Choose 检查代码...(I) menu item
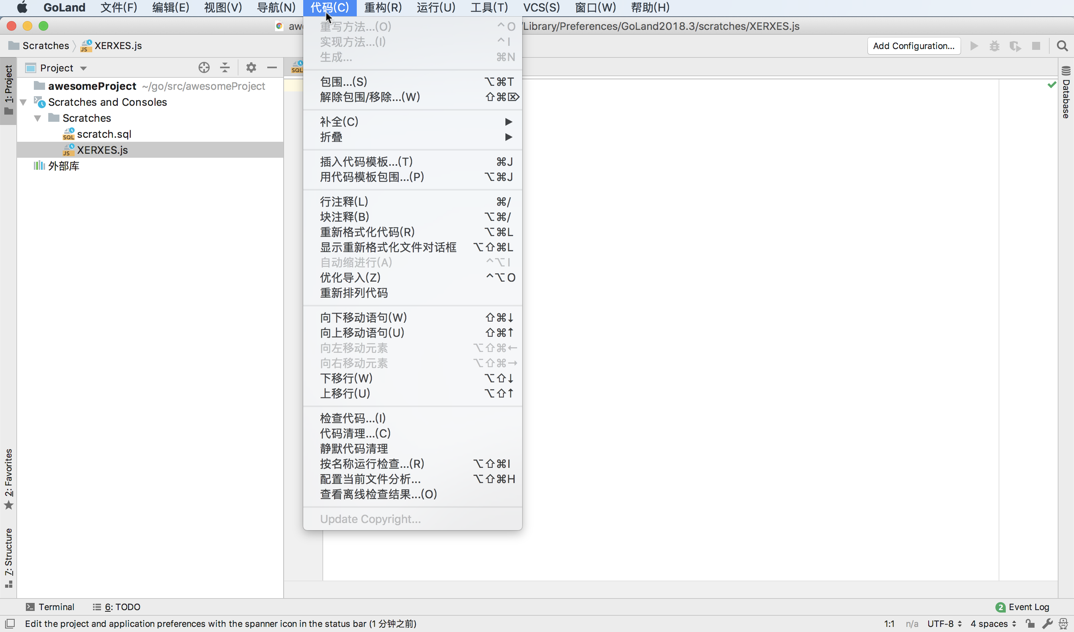 tap(412, 418)
